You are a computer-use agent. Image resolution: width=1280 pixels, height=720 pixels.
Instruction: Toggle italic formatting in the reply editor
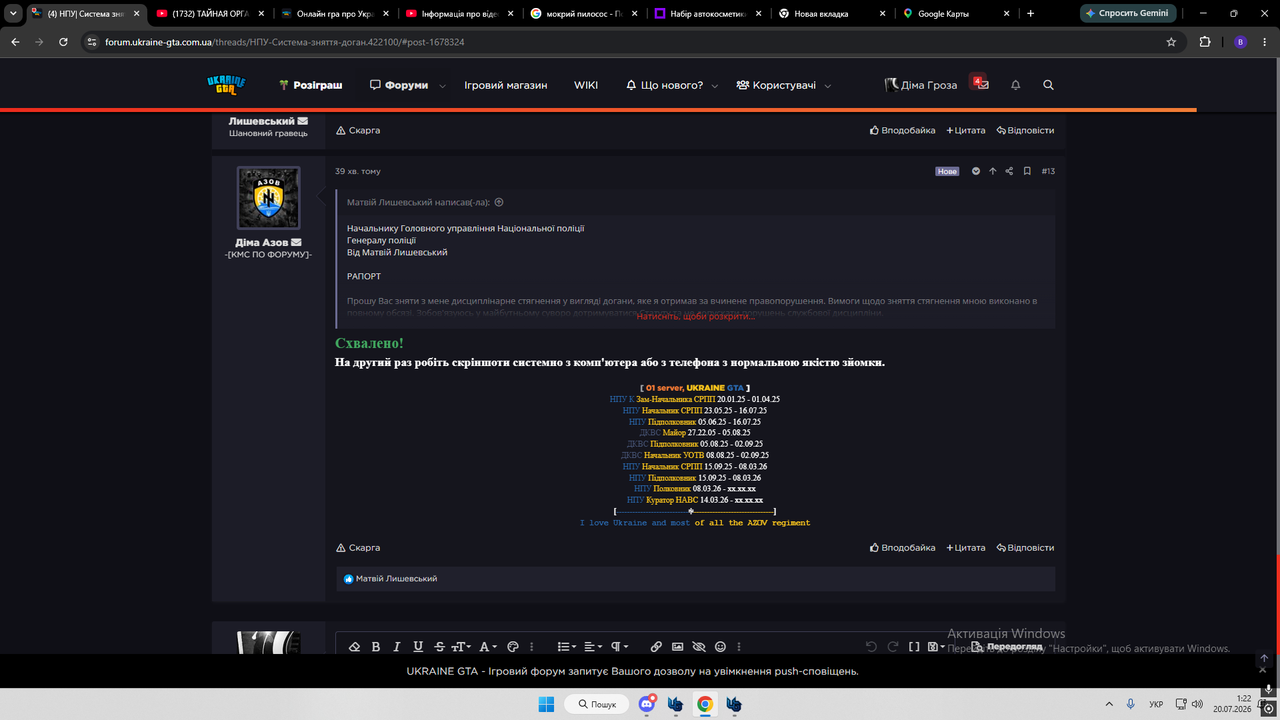[x=397, y=647]
